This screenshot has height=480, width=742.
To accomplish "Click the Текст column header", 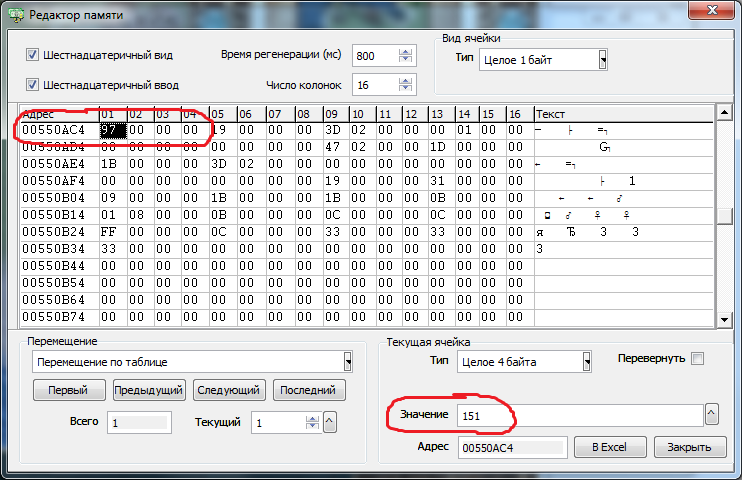I will (623, 114).
